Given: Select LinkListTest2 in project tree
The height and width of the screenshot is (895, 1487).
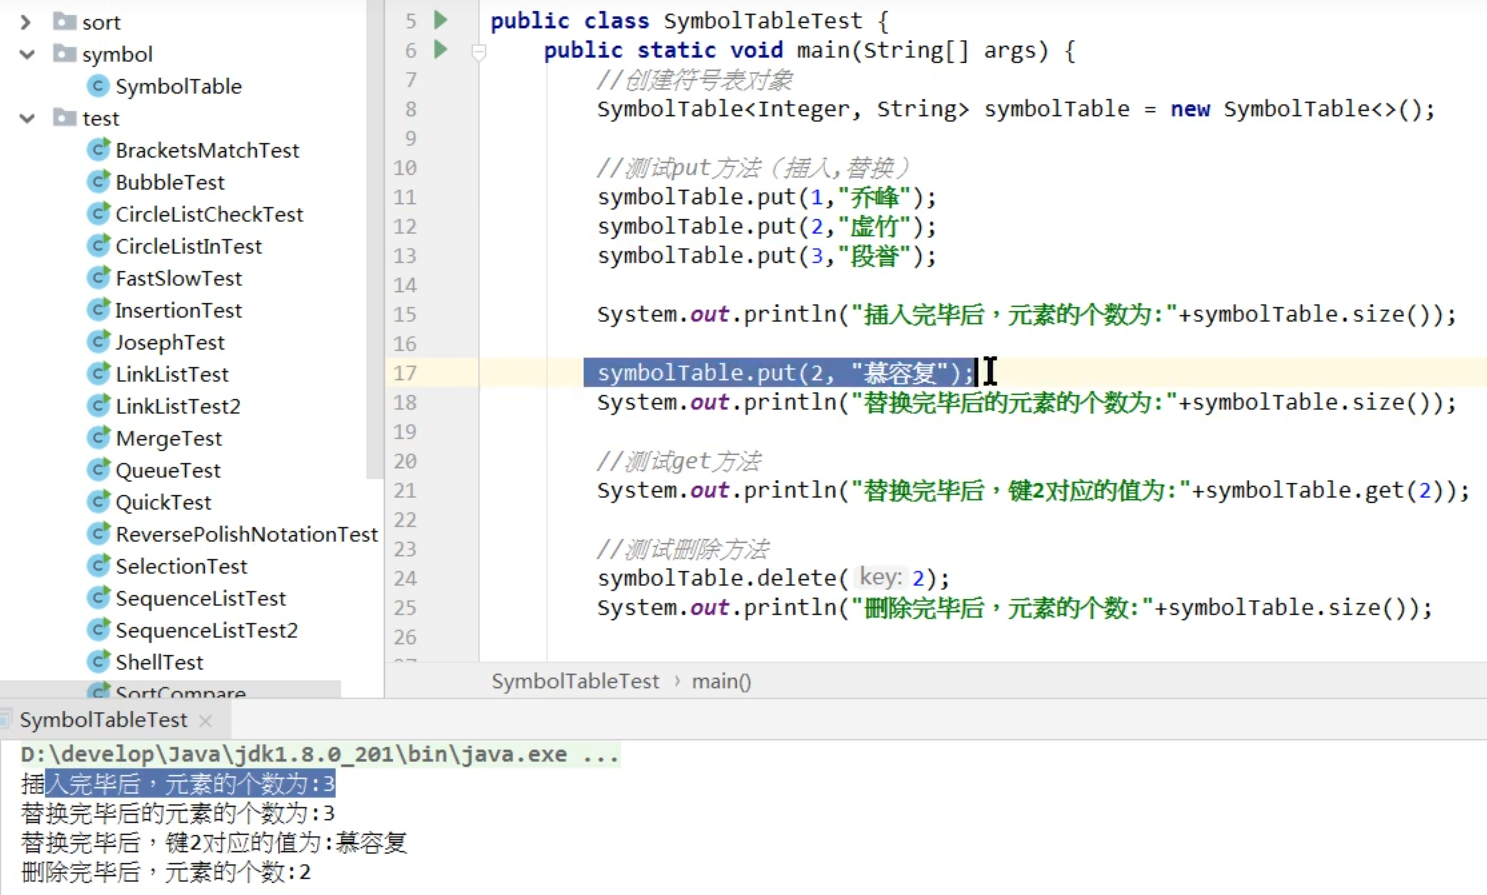Looking at the screenshot, I should [x=178, y=406].
